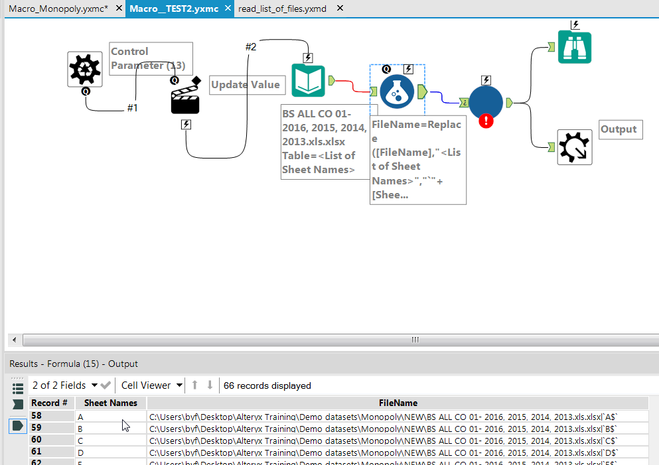Viewport: 659px width, 465px height.
Task: Switch to Macro__TEST2.yxmc tab
Action: pyautogui.click(x=174, y=9)
